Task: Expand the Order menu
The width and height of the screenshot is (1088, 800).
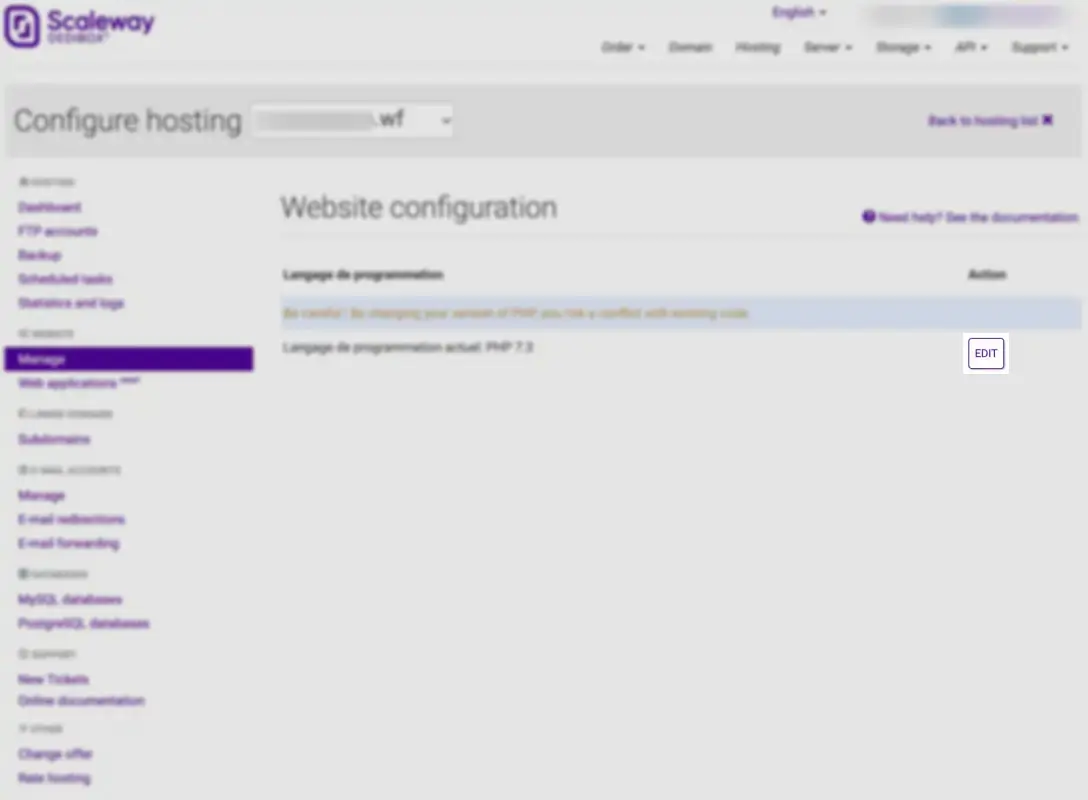Action: [x=623, y=47]
